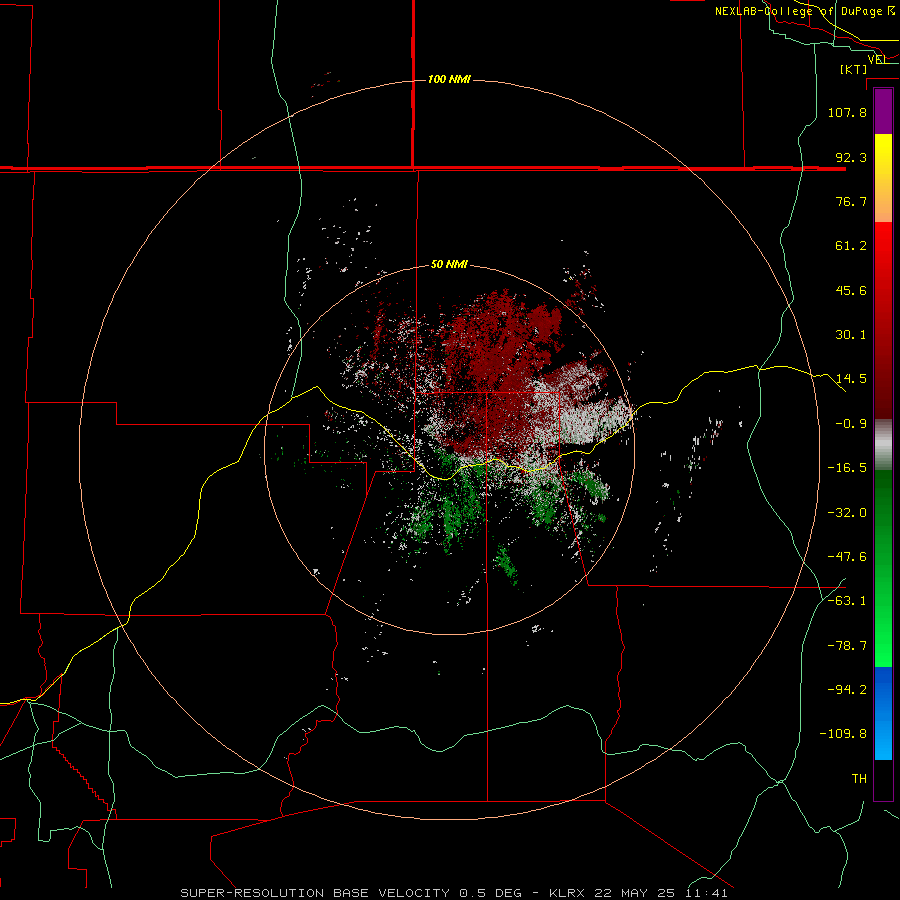Click the VEL legend title

(876, 59)
